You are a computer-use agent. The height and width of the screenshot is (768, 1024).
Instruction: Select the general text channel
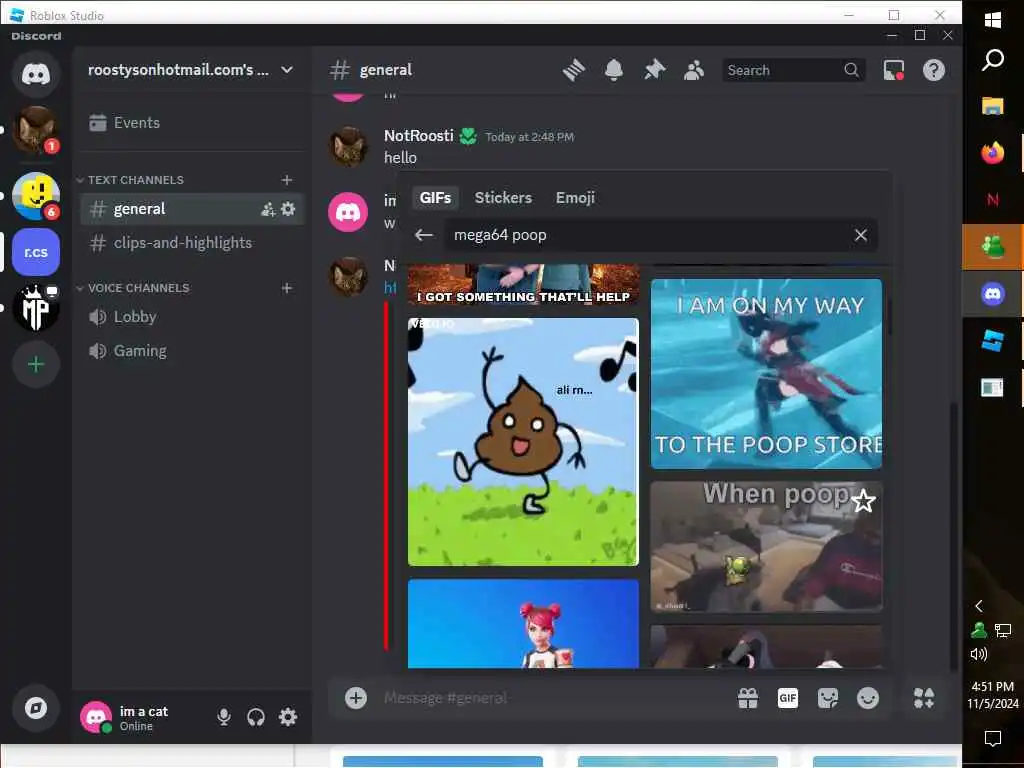point(191,209)
